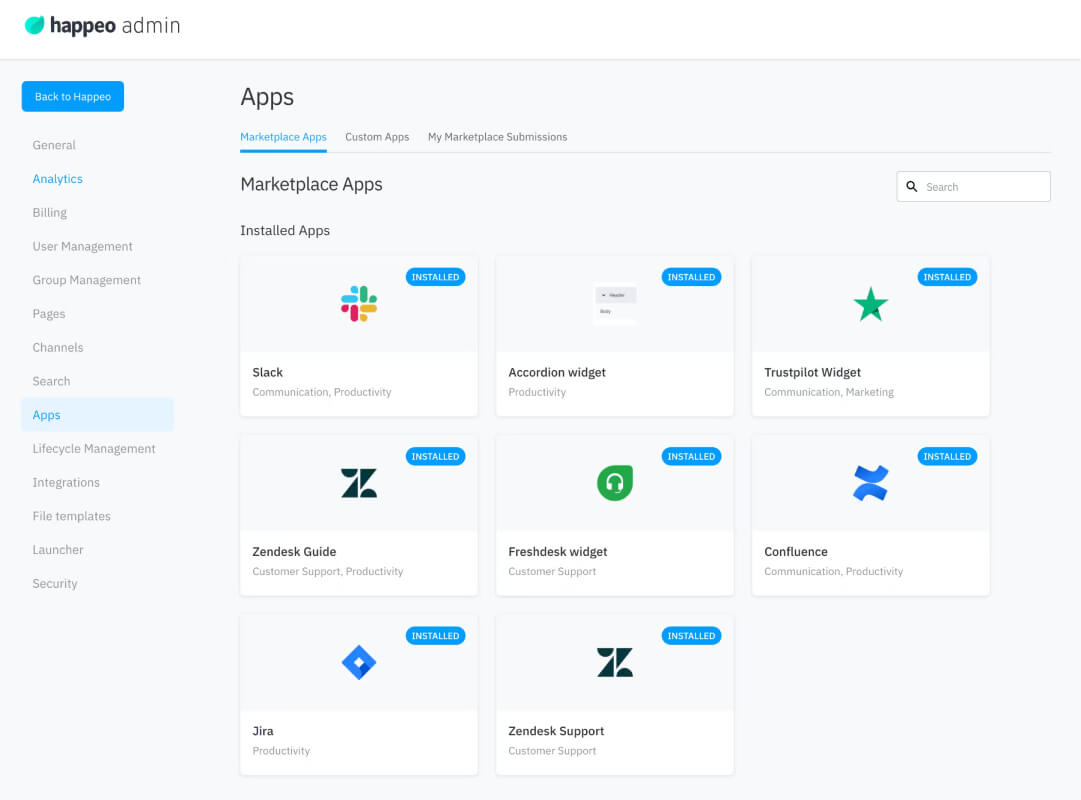Screen dimensions: 1081x800
Task: Click the INSTALLED badge on Slack card
Action: coord(435,277)
